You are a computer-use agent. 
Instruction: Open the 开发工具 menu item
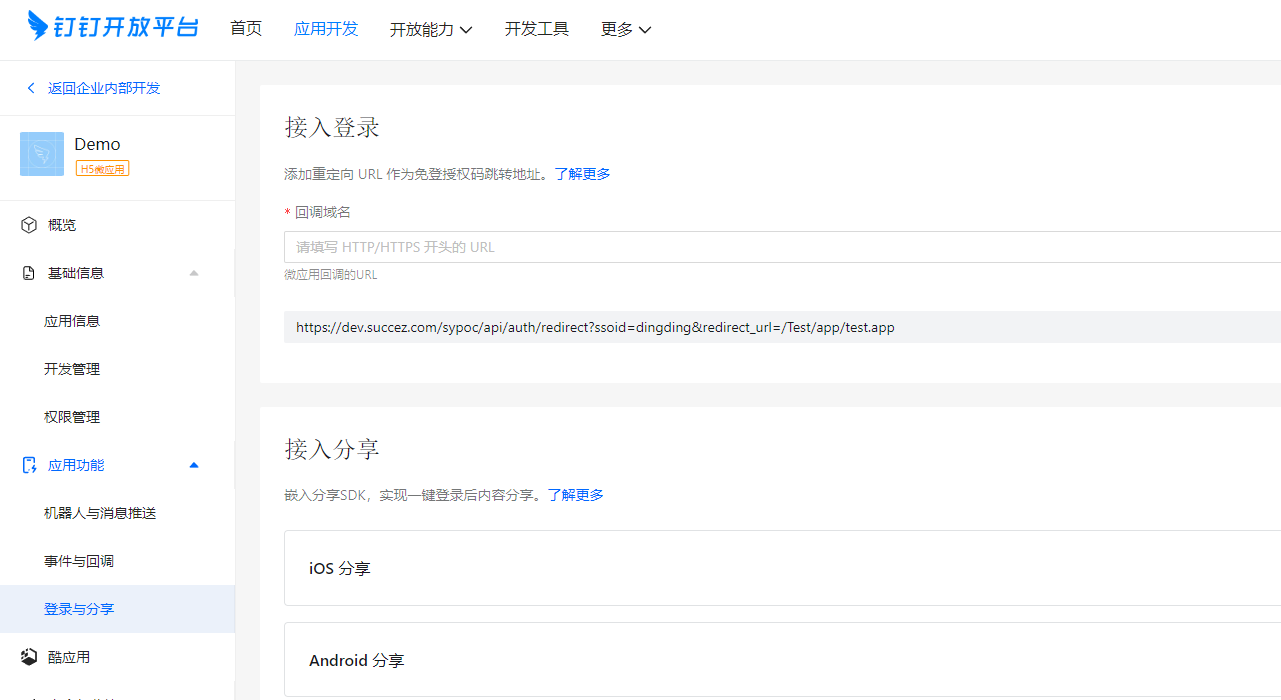tap(536, 29)
